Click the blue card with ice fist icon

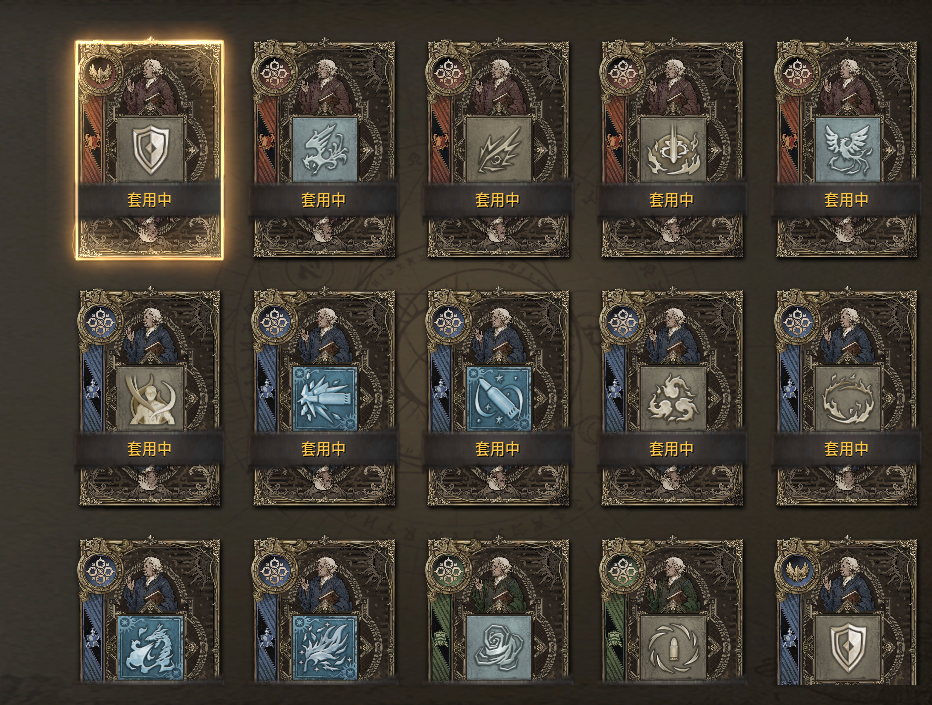point(324,398)
